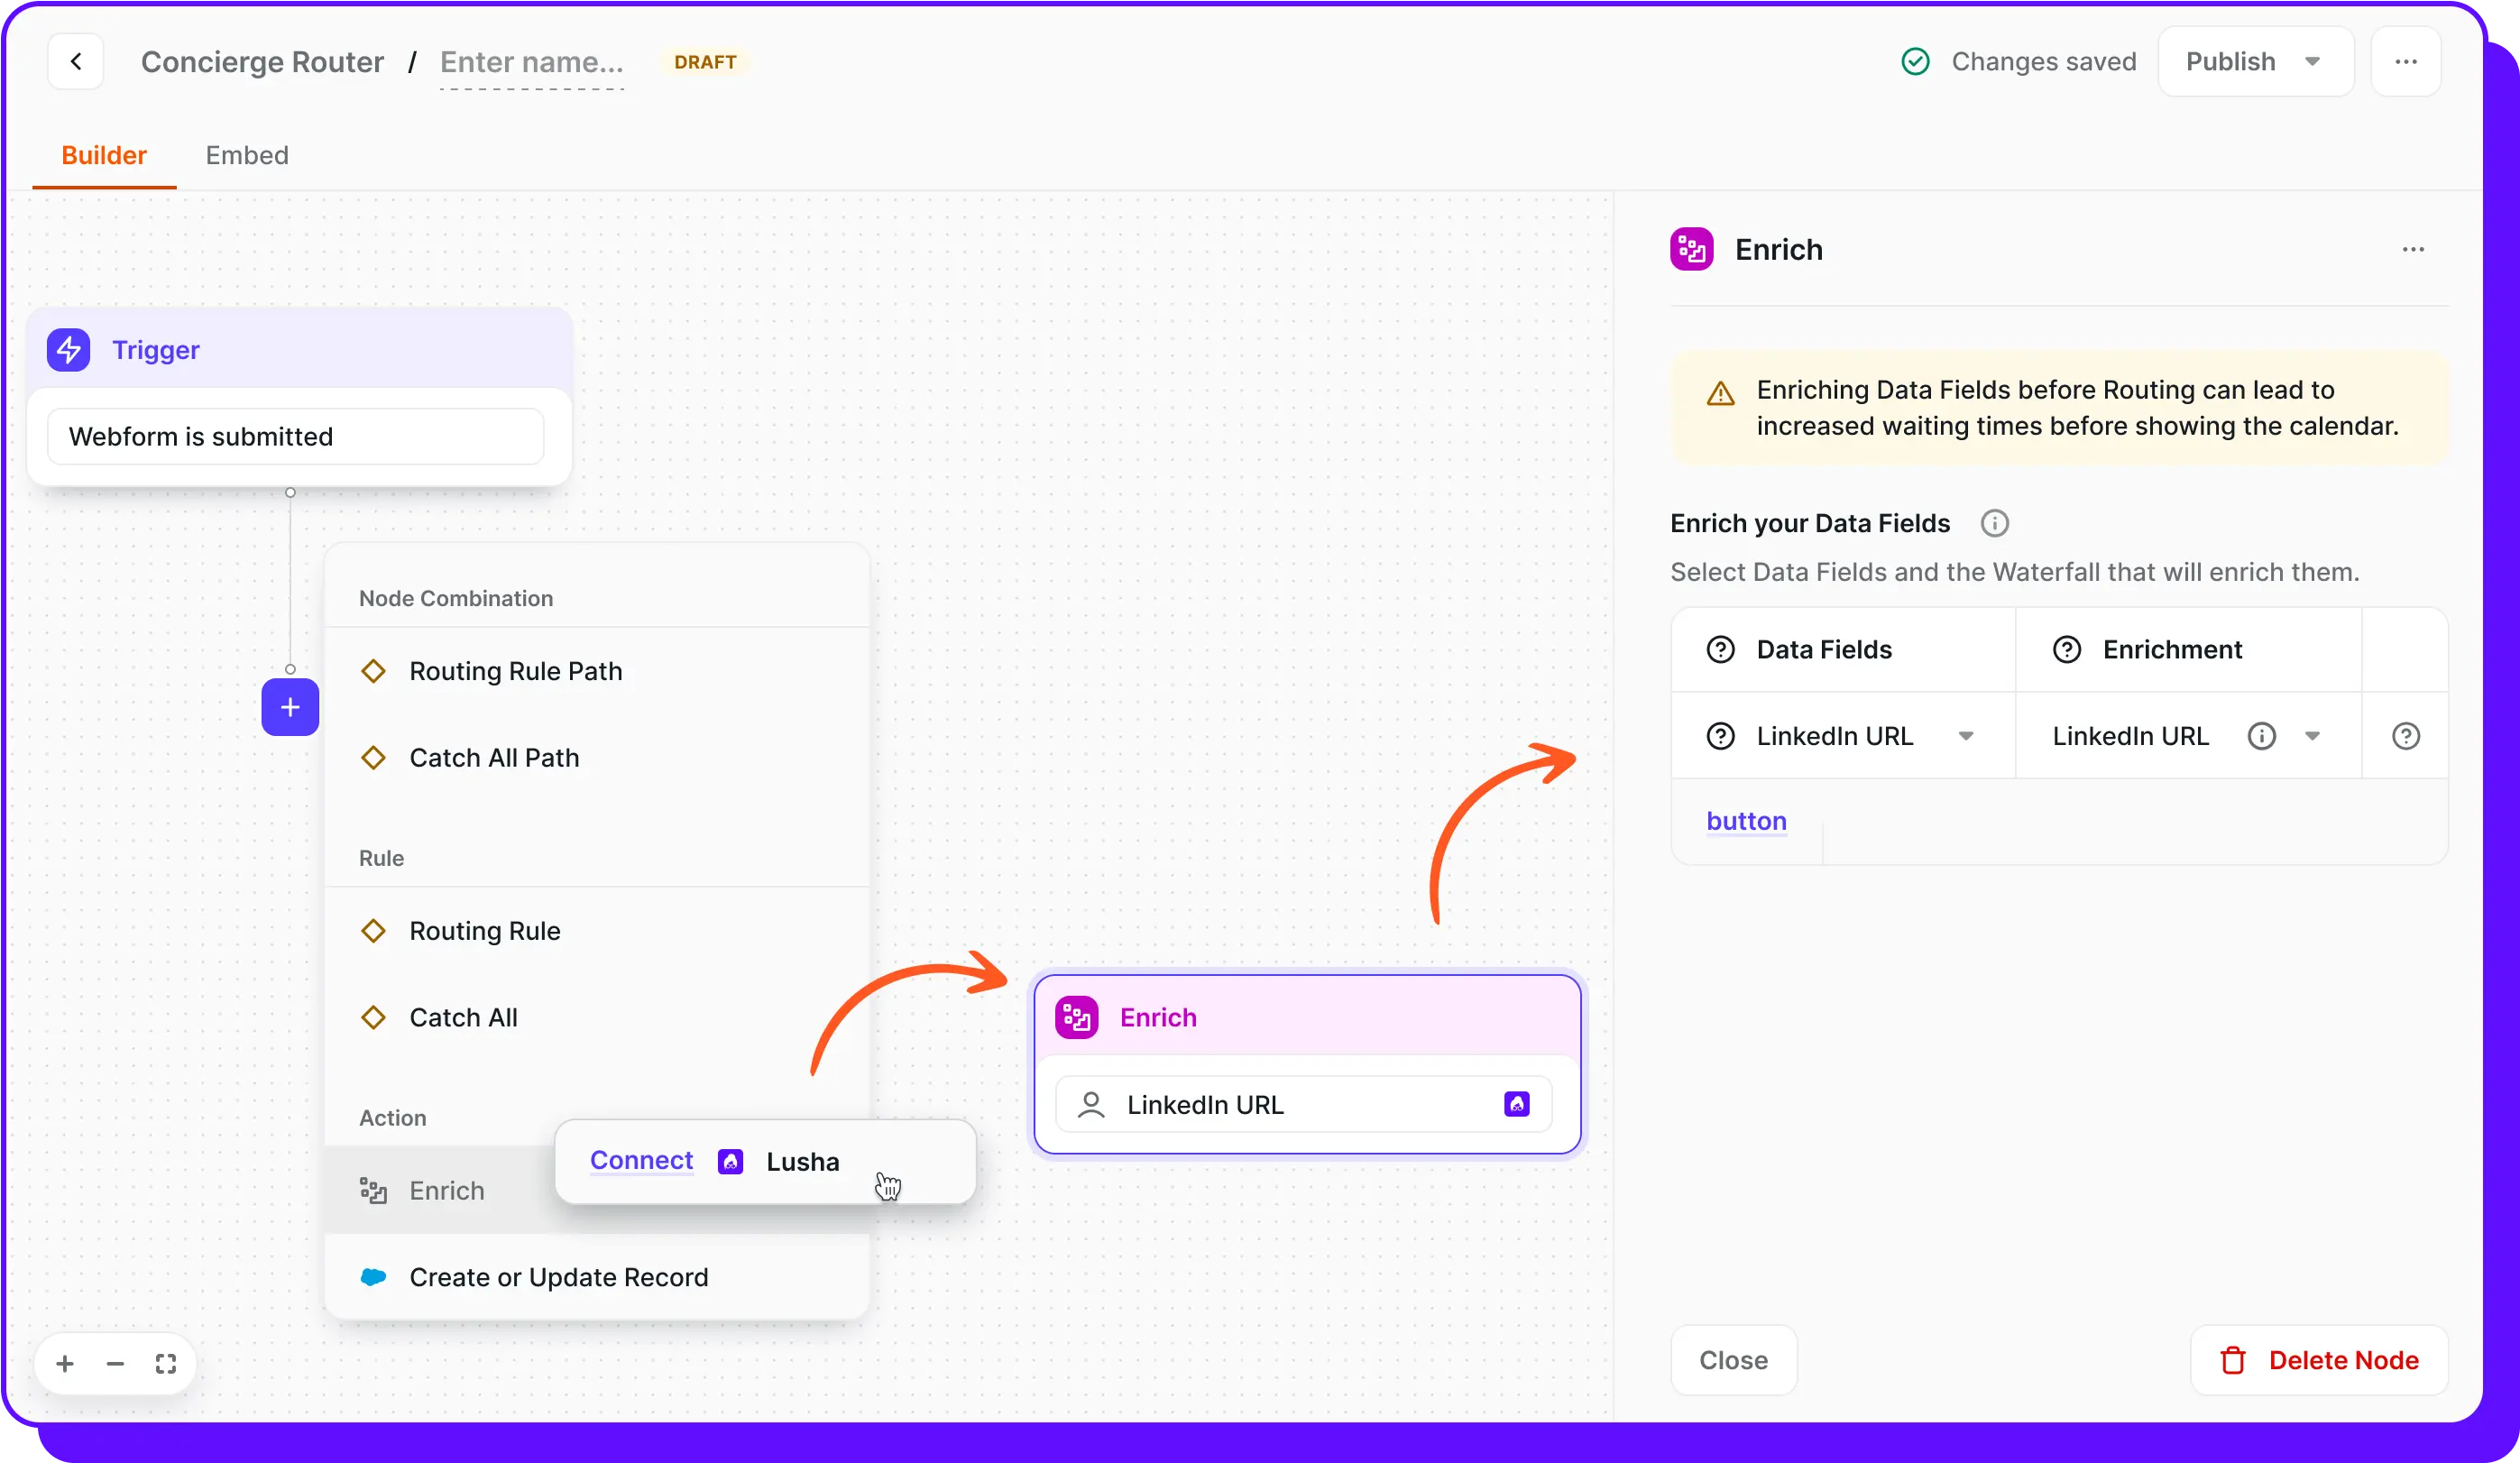
Task: Click the Close button
Action: pos(1733,1360)
